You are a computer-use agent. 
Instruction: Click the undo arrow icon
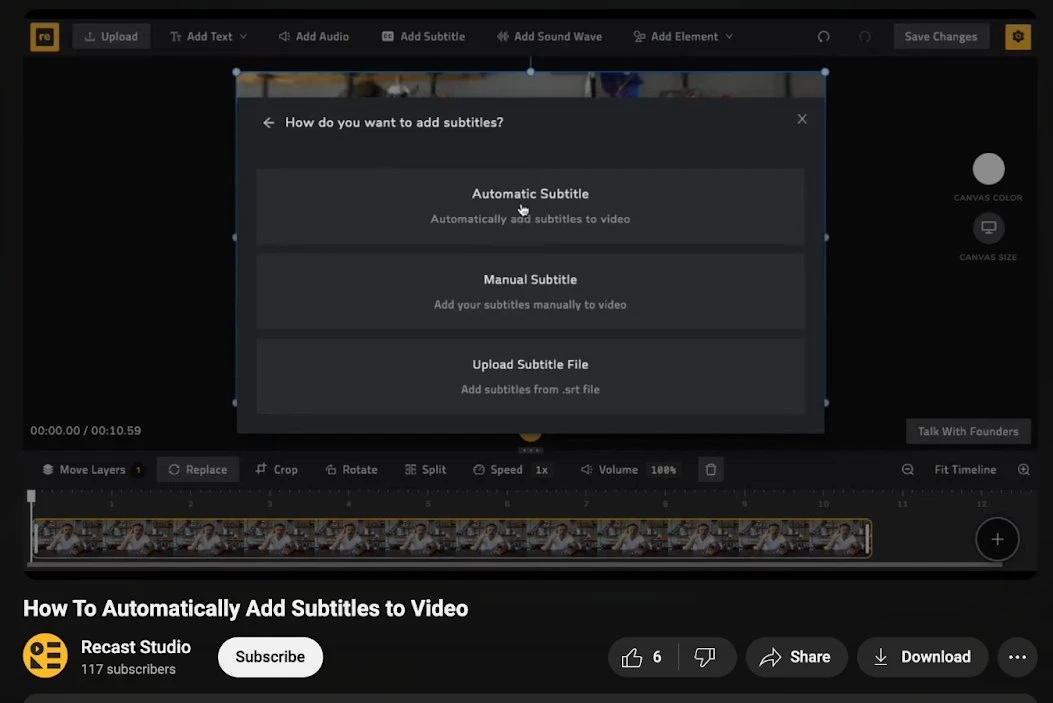point(823,37)
